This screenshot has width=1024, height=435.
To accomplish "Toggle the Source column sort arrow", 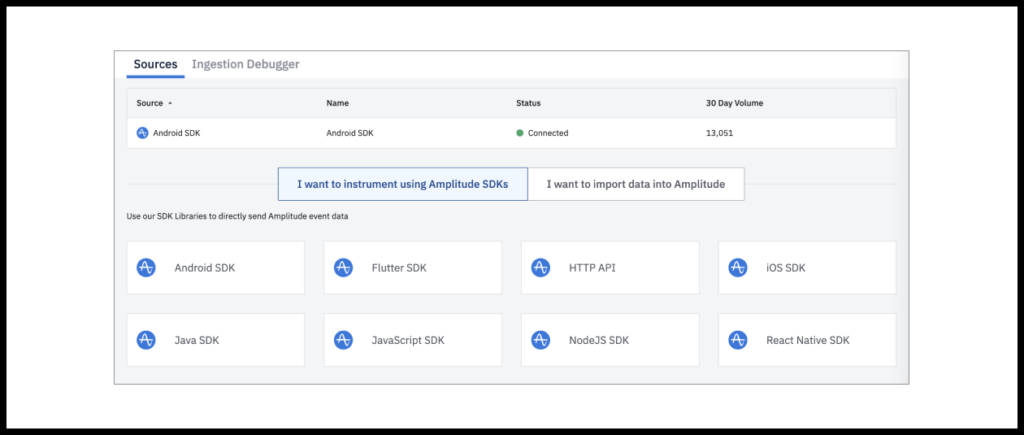I will point(170,103).
